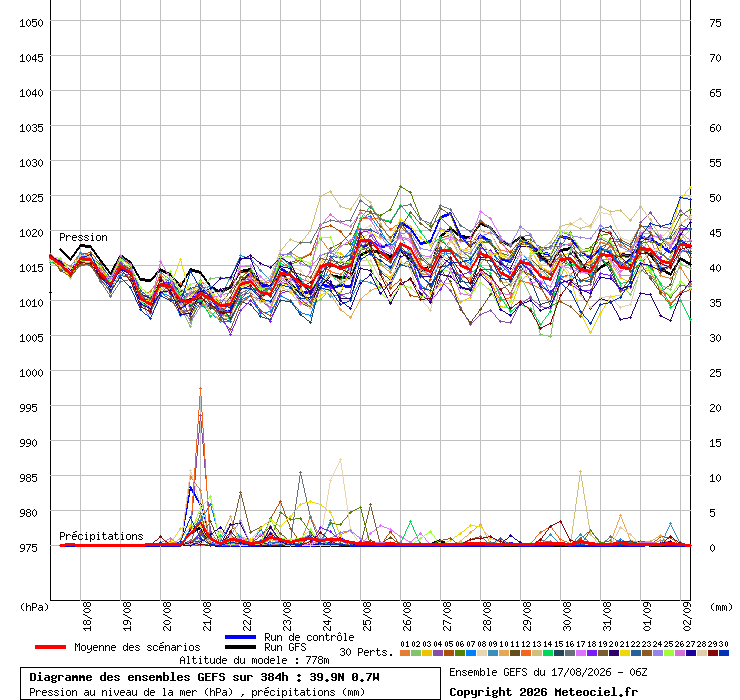Click the 'Pression' chart label
The image size is (740, 700).
tap(83, 237)
